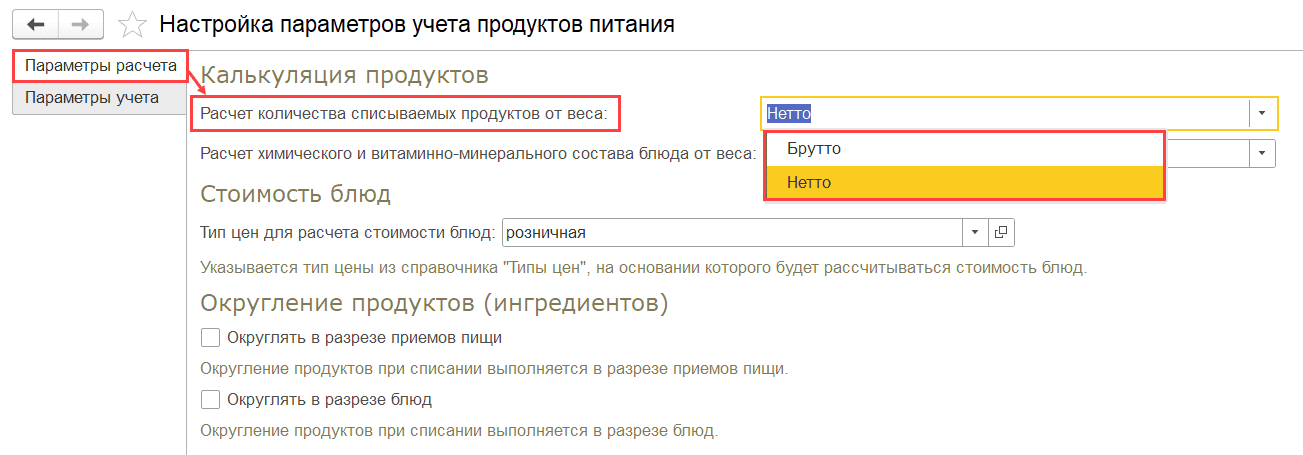Viewport: 1303px width, 455px height.
Task: Expand the chemical composition weight dropdown arrow
Action: [1263, 153]
